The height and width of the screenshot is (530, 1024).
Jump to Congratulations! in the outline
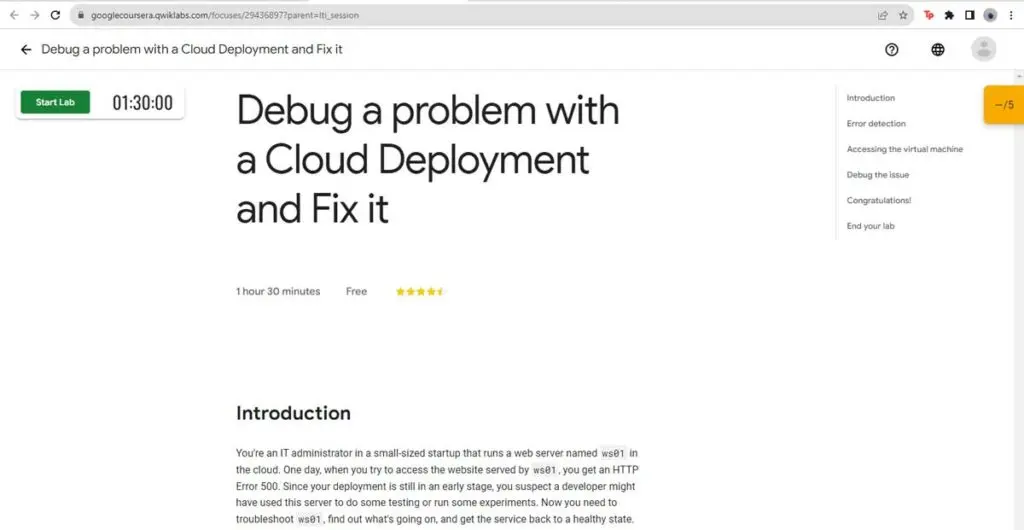(878, 200)
